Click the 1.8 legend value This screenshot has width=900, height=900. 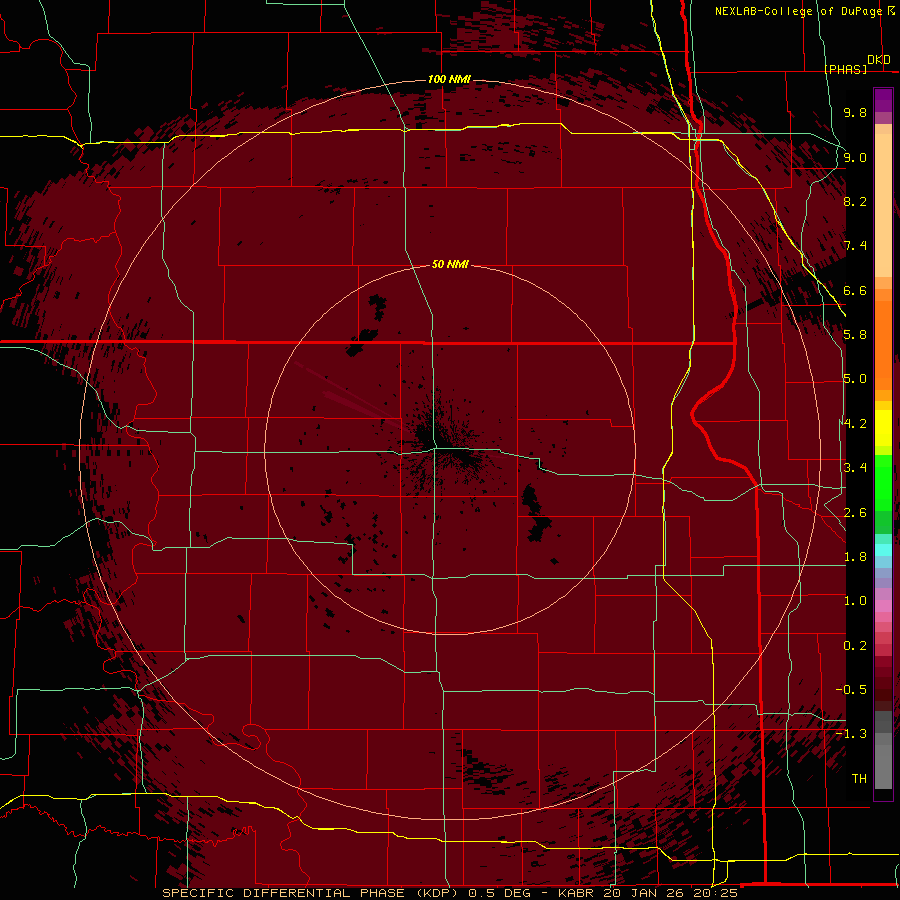click(x=855, y=557)
